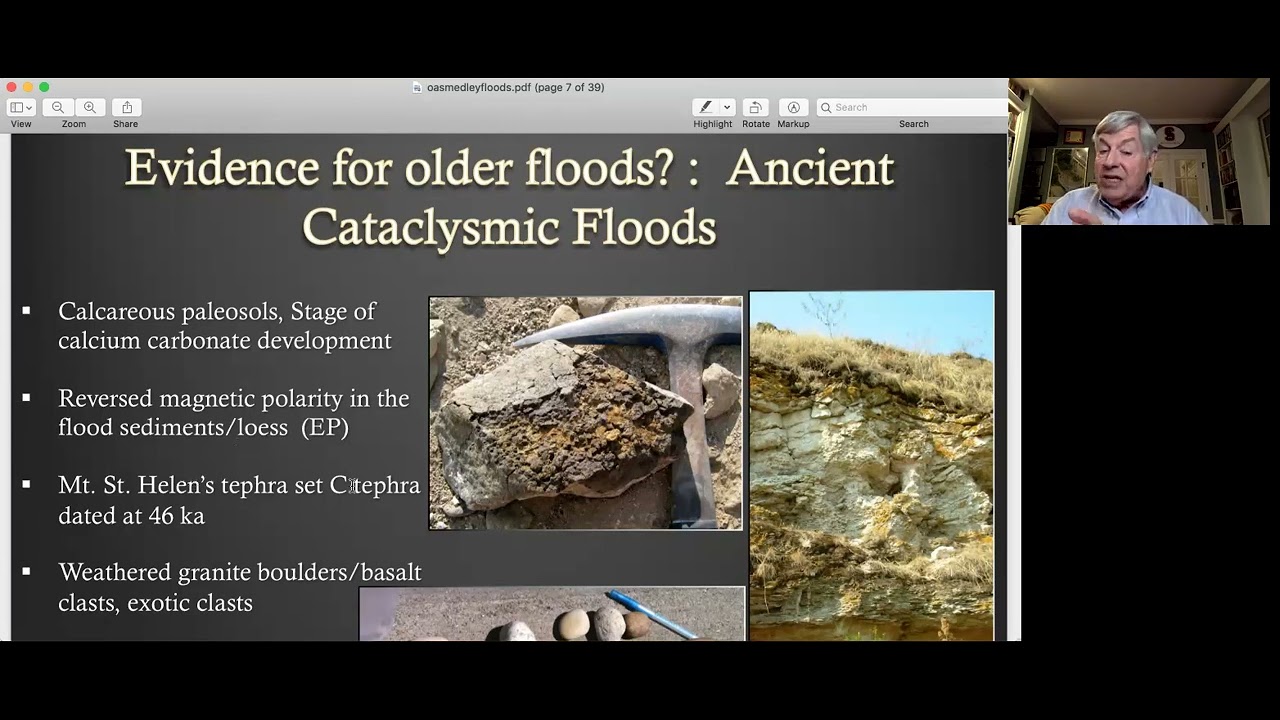Screen dimensions: 1280x720
Task: Click the text 'calcium carbonate development'
Action: point(225,341)
